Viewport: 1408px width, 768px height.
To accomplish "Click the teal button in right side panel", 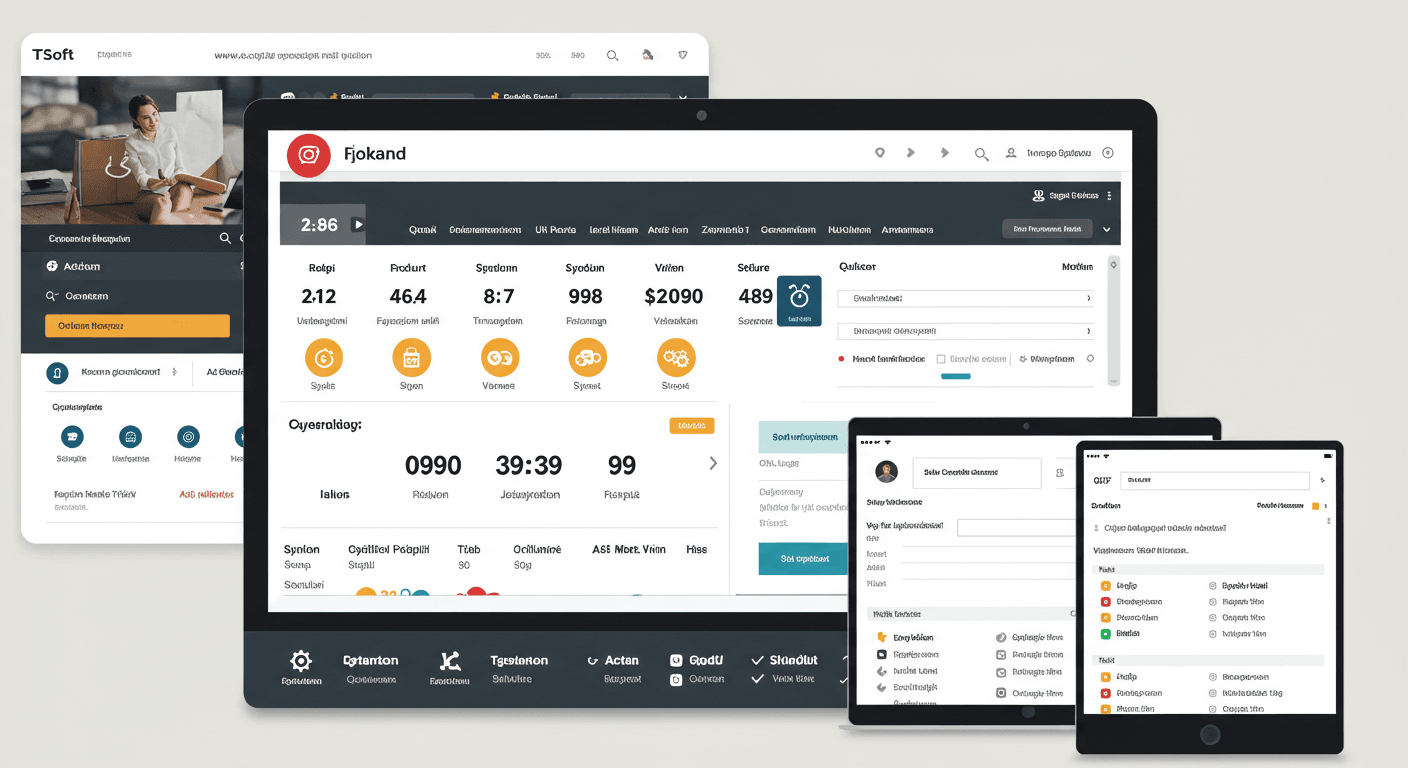I will click(x=803, y=558).
